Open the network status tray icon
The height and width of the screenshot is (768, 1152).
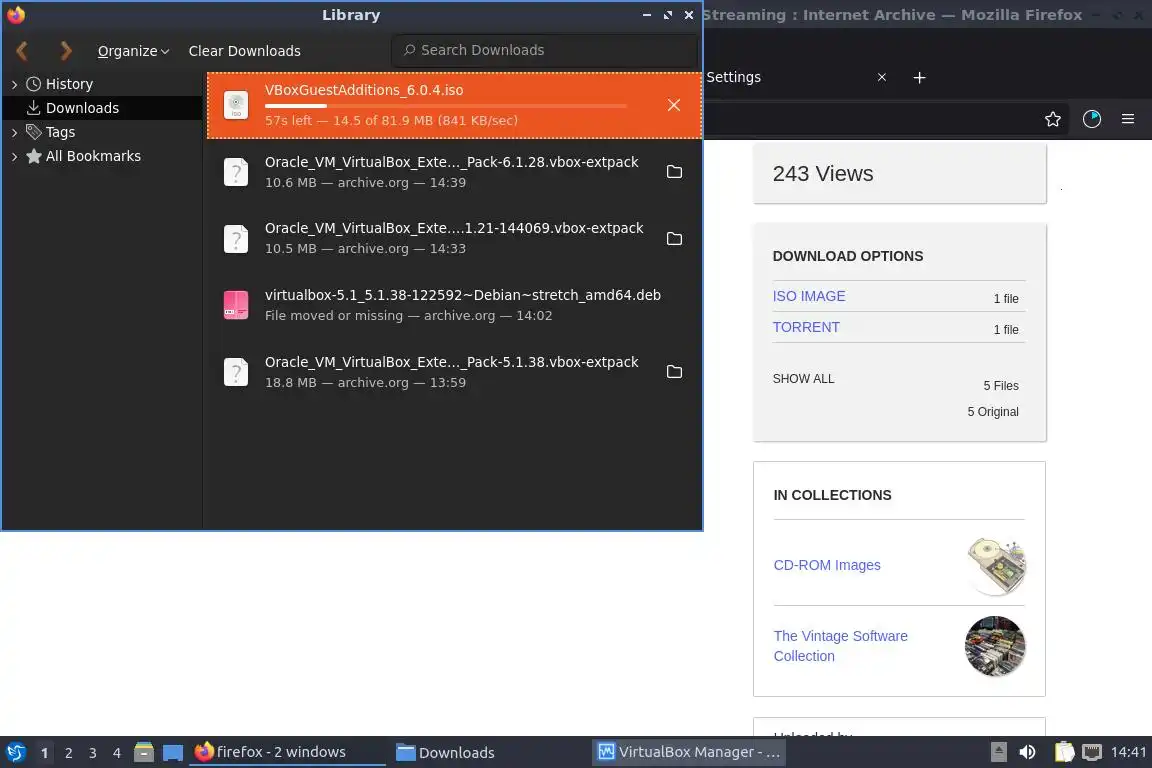click(x=1092, y=752)
